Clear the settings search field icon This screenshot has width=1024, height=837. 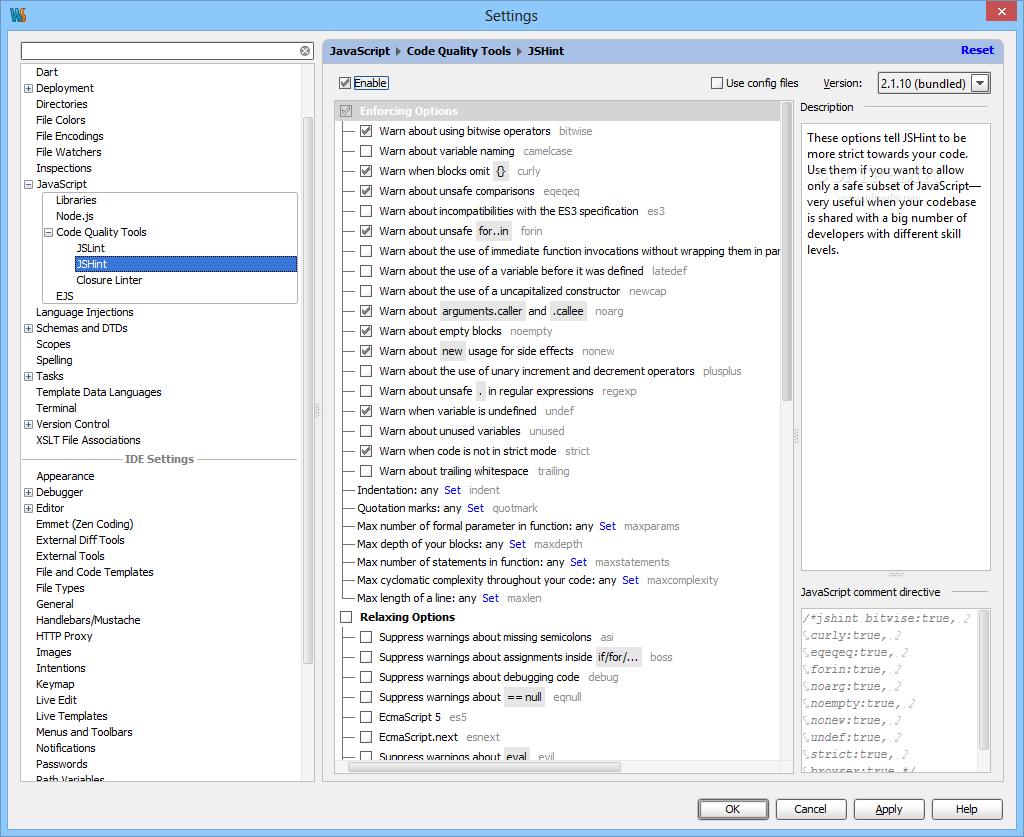(305, 51)
